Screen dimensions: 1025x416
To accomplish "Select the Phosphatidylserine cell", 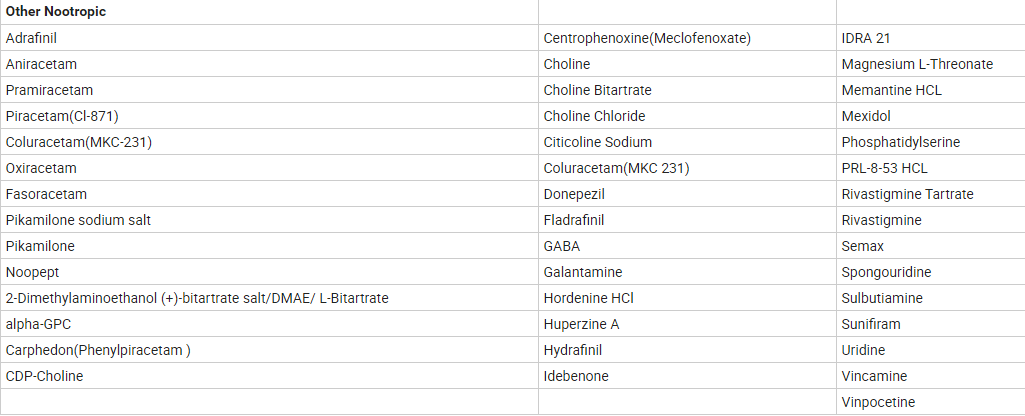I will tap(900, 142).
